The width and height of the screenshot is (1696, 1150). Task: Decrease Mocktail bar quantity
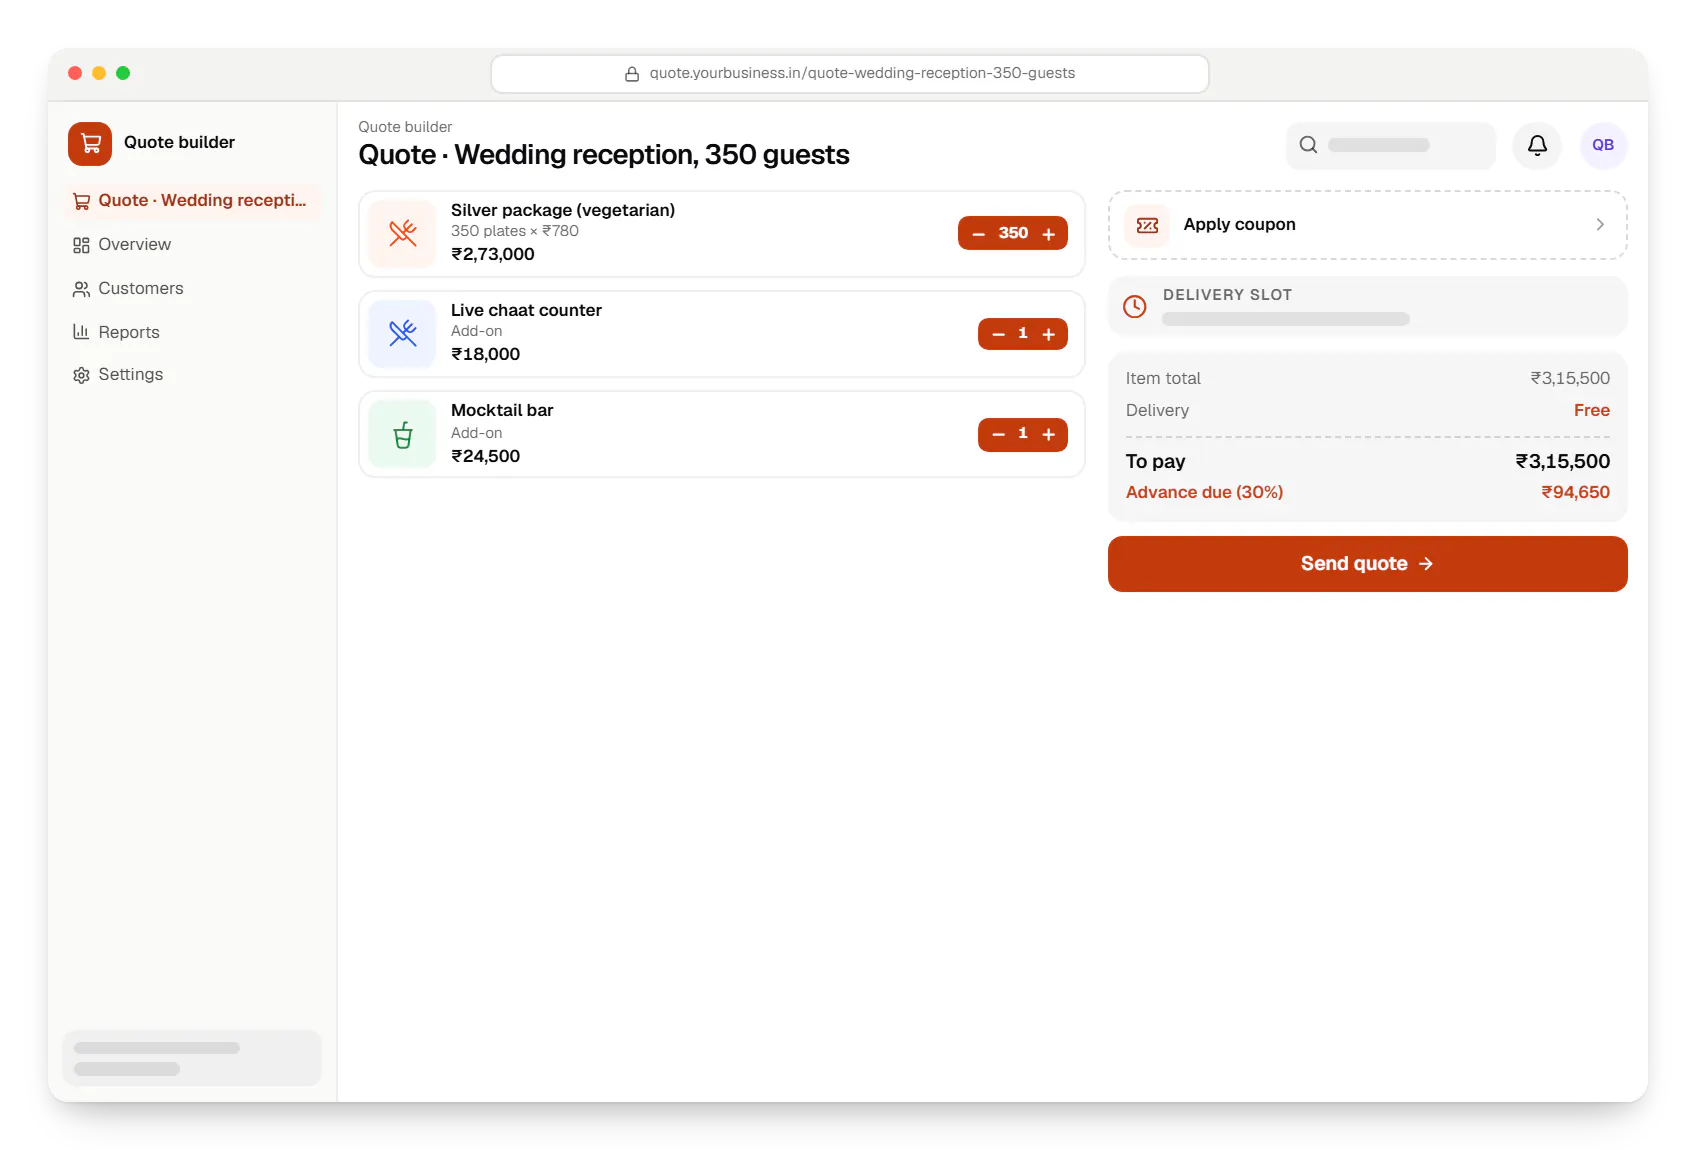pos(998,434)
